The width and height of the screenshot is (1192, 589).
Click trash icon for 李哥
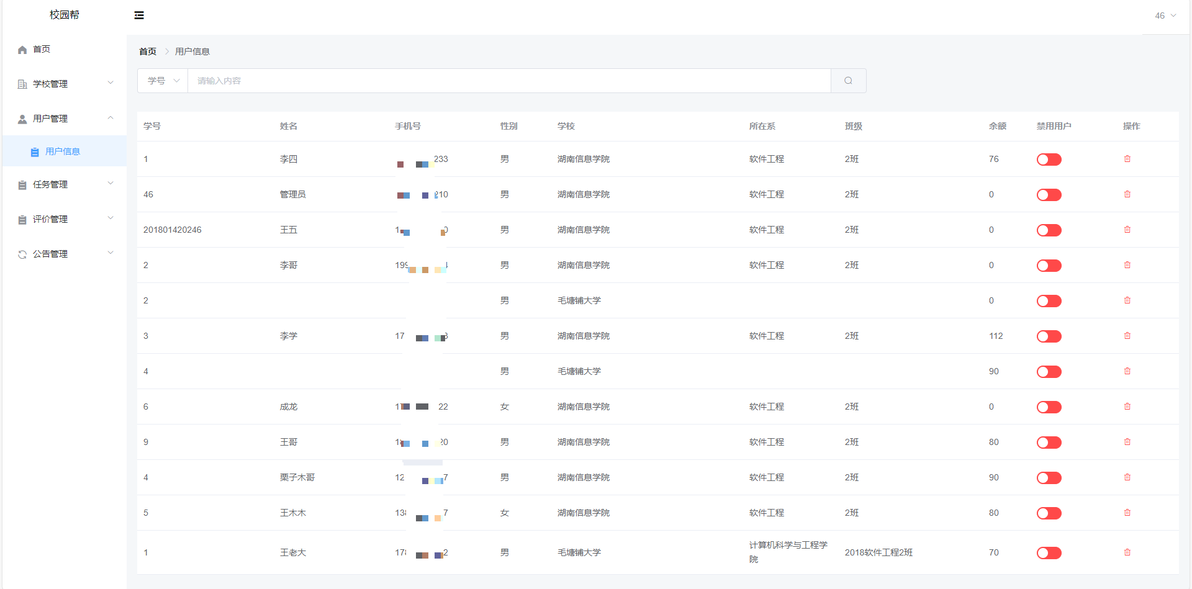1127,265
